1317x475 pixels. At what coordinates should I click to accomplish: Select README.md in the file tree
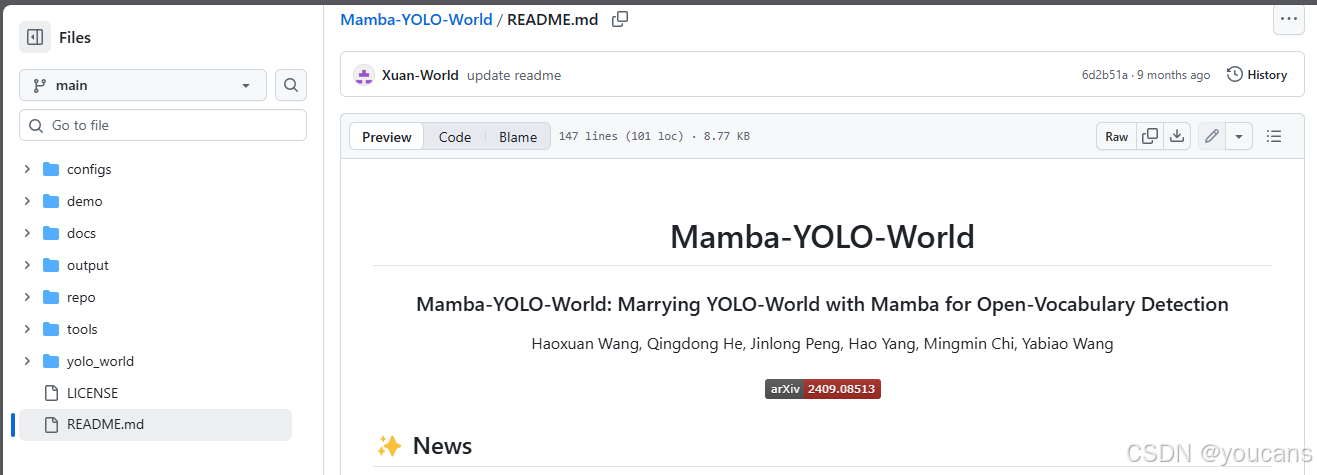[155, 424]
